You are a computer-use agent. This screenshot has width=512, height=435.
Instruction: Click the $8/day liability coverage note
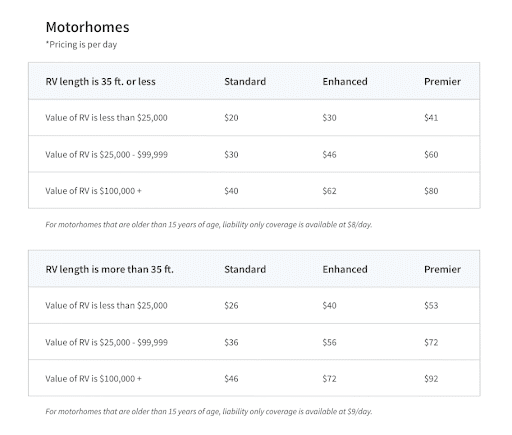coord(209,225)
